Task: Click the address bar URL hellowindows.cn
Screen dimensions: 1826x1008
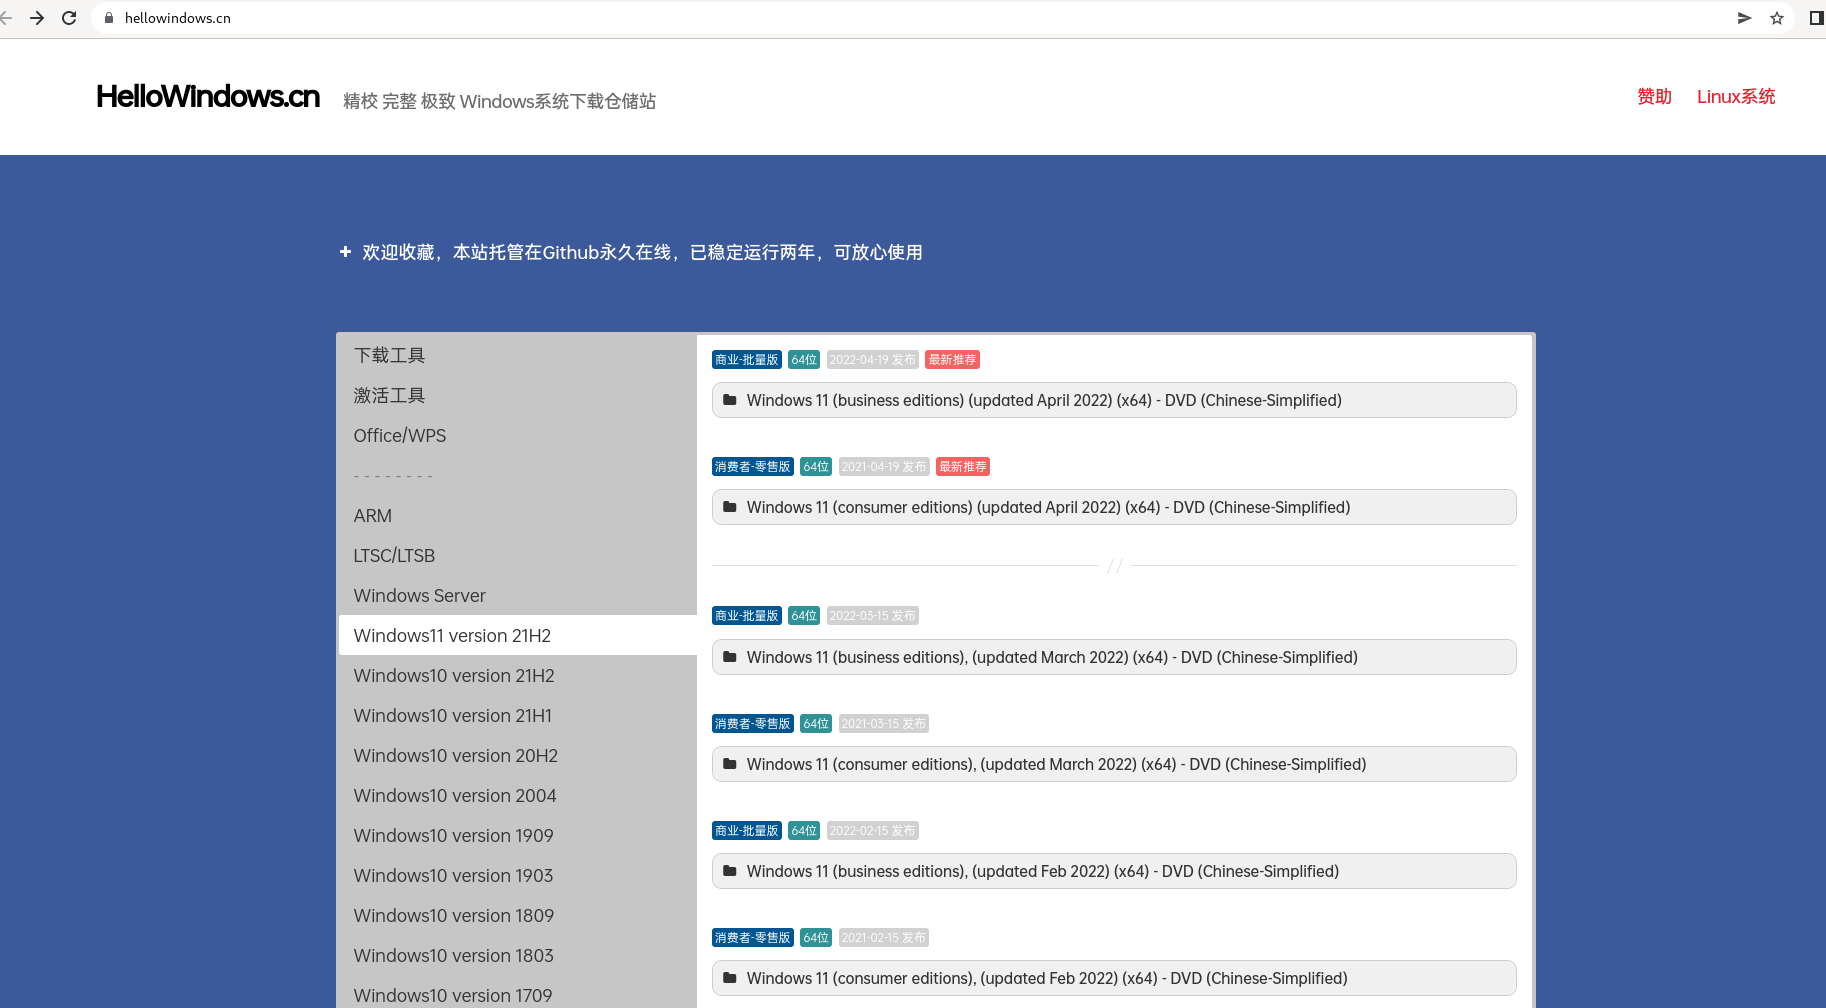Action: [x=178, y=18]
